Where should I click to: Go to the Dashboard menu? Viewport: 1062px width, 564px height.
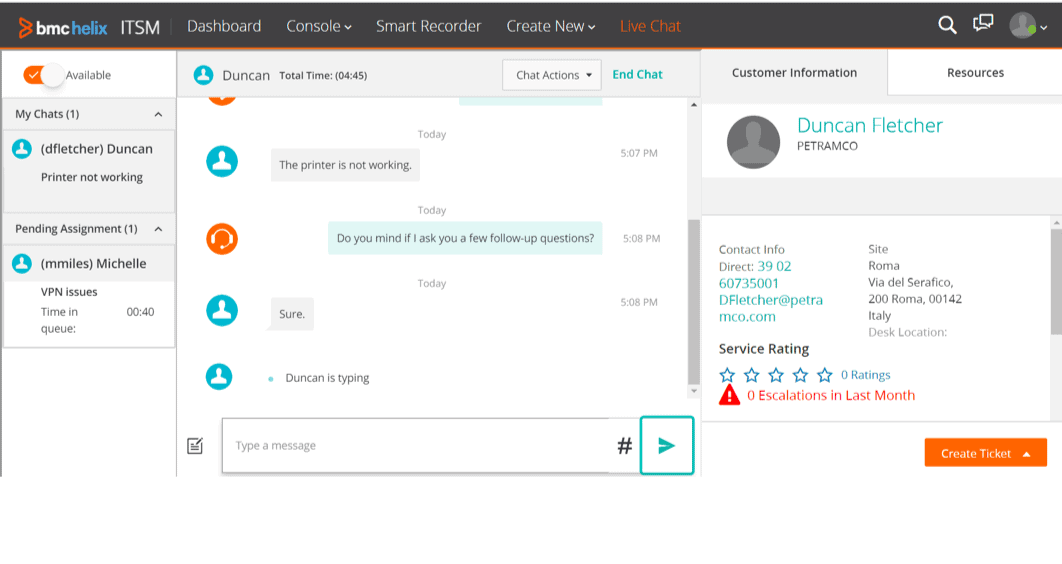click(224, 26)
